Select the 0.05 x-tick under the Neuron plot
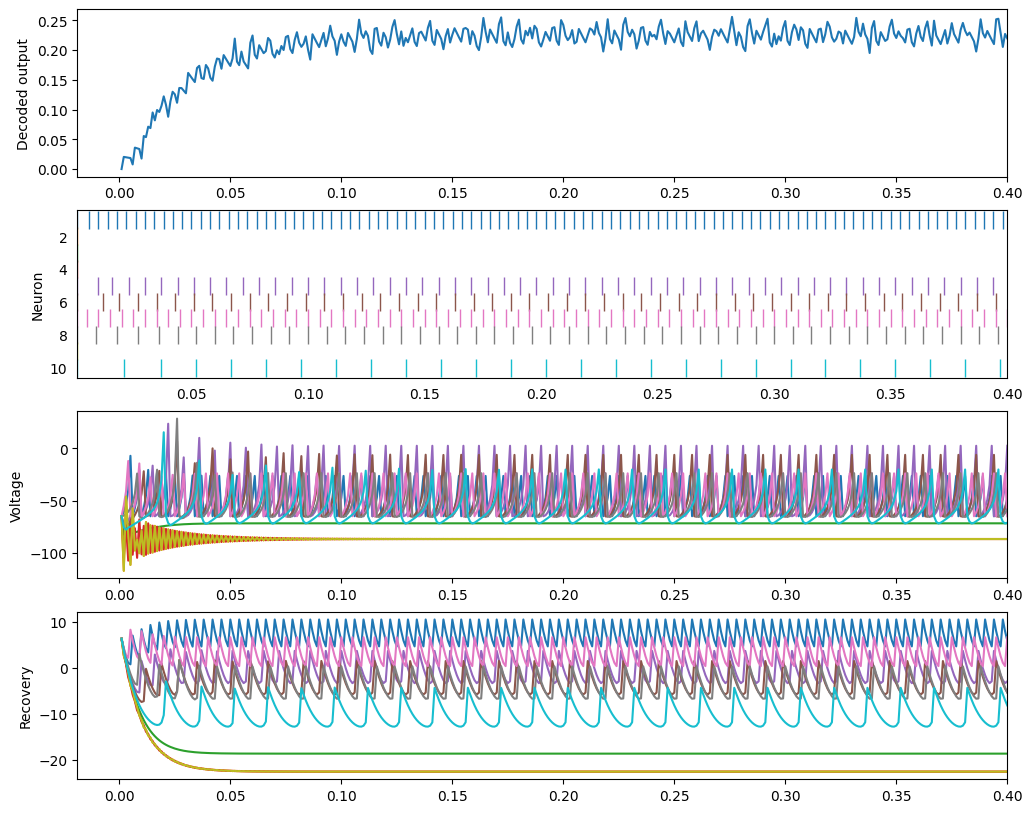The width and height of the screenshot is (1032, 813). point(192,394)
